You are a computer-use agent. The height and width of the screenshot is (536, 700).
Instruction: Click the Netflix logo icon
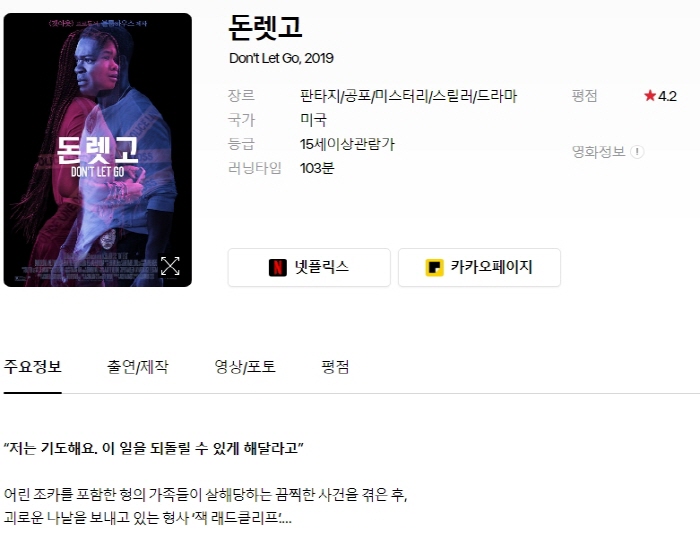tap(278, 267)
